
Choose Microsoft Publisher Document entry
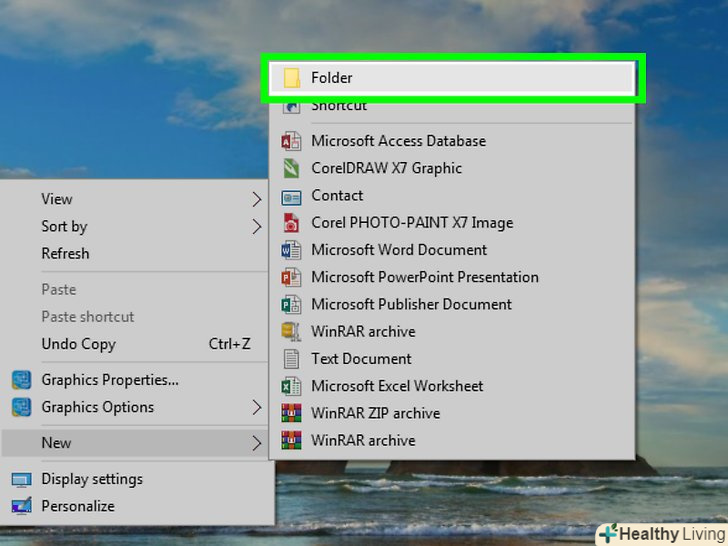[x=411, y=304]
